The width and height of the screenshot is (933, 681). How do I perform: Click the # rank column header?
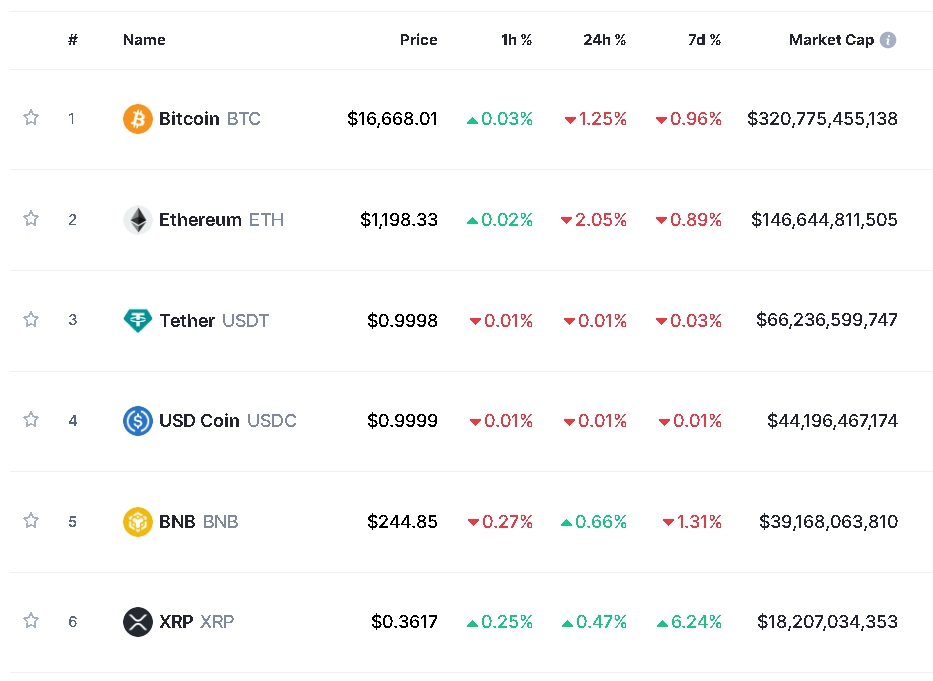pos(73,40)
